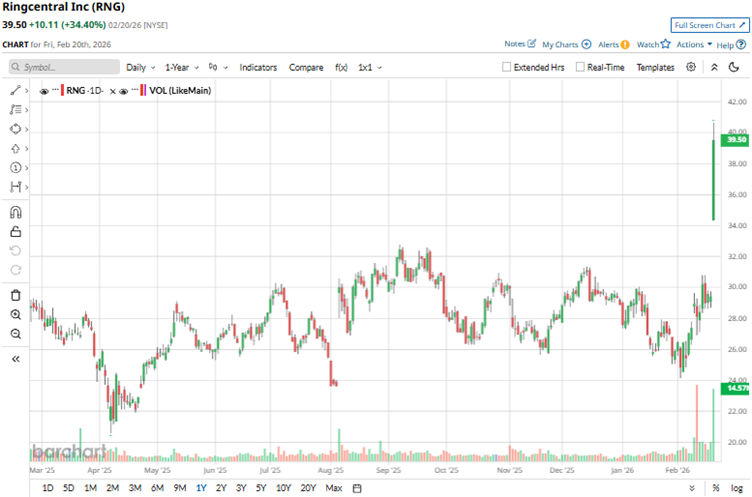This screenshot has width=752, height=497.
Task: Select the trend line drawing tool
Action: pyautogui.click(x=16, y=90)
